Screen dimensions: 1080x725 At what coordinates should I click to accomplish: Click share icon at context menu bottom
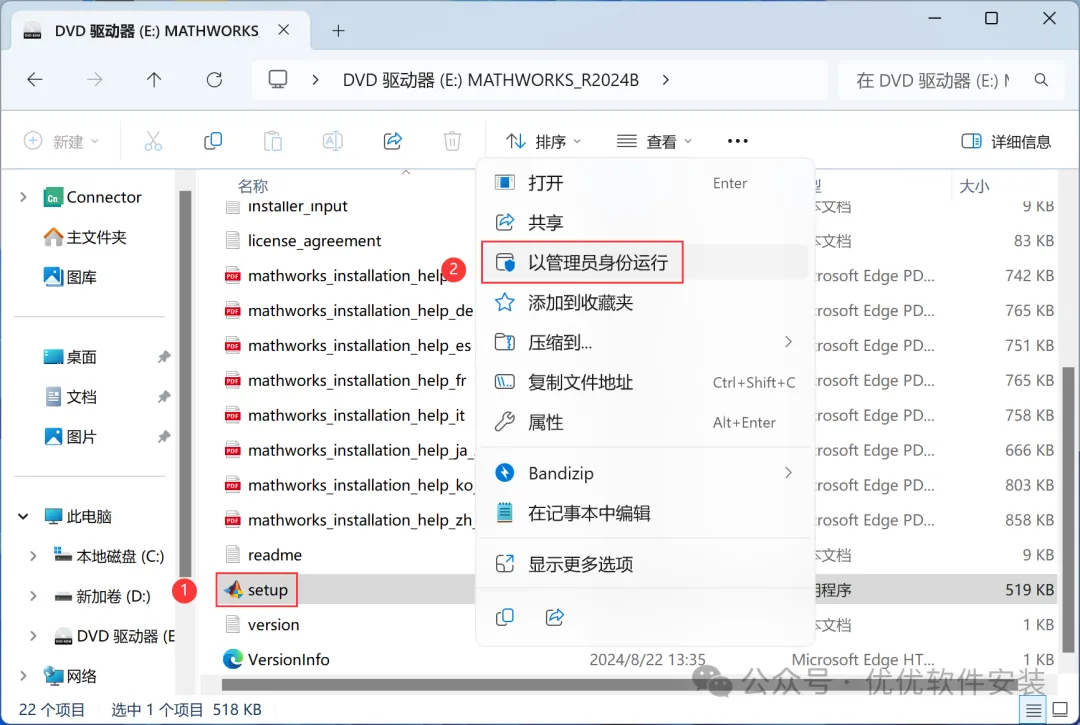tap(555, 617)
